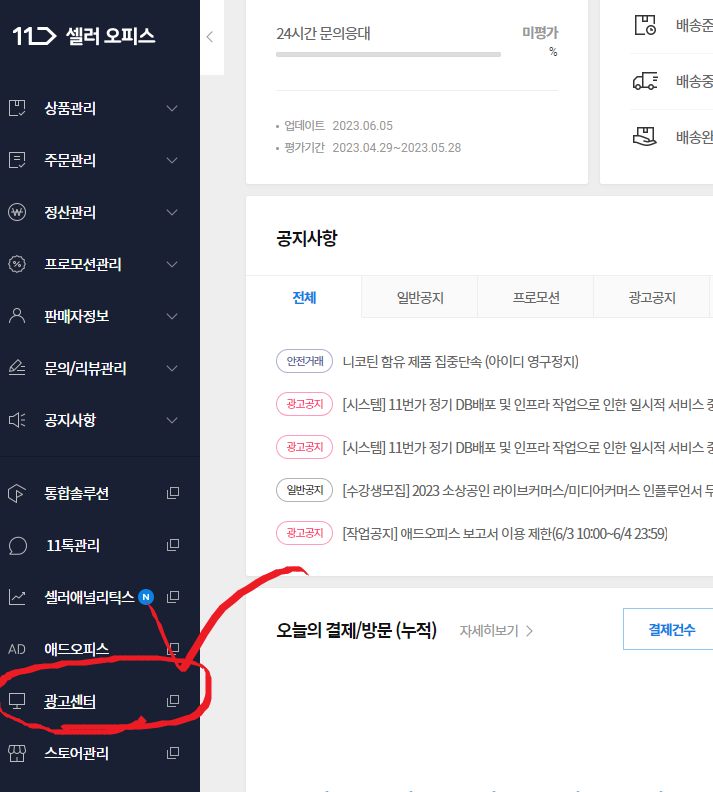
Task: Click the chevron next to 자세히보기
Action: pos(529,631)
